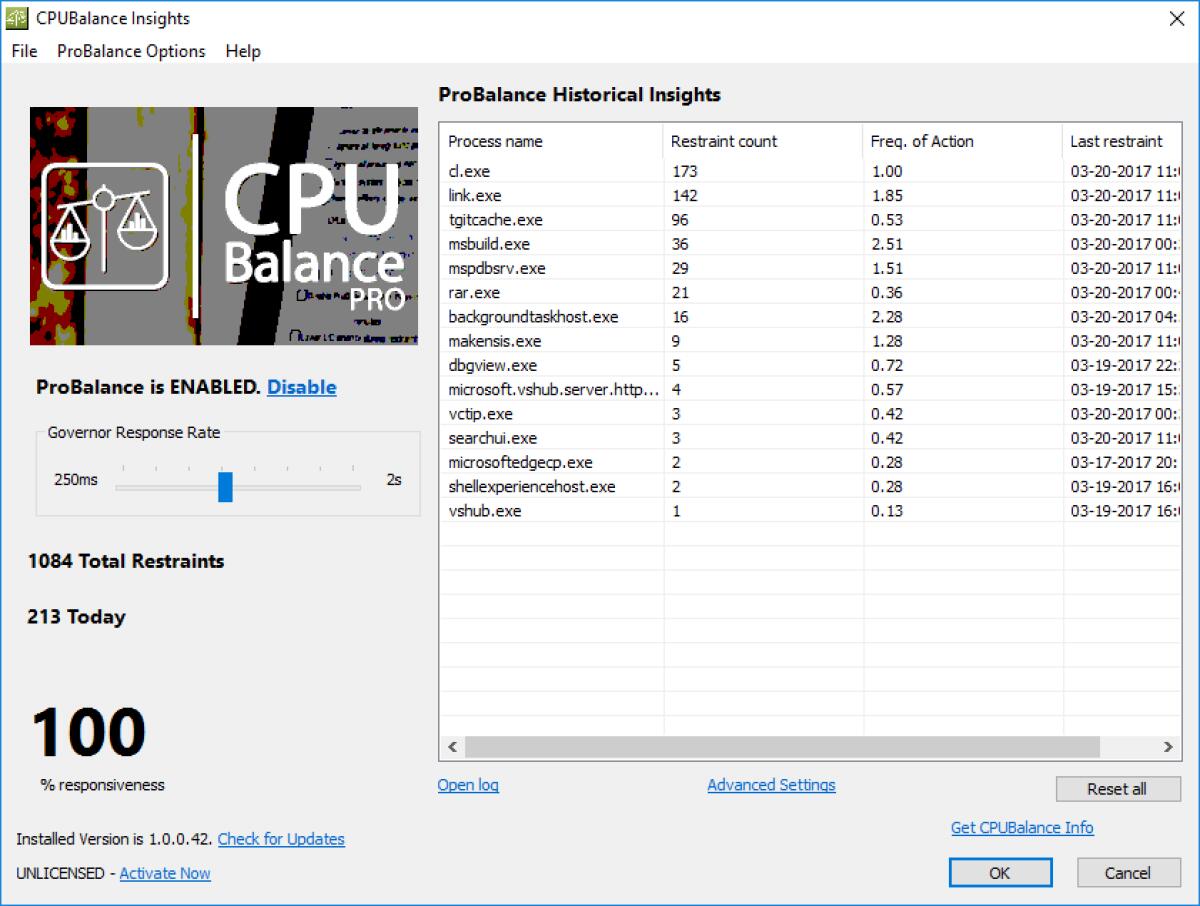Open the File menu
1200x906 pixels.
[23, 51]
